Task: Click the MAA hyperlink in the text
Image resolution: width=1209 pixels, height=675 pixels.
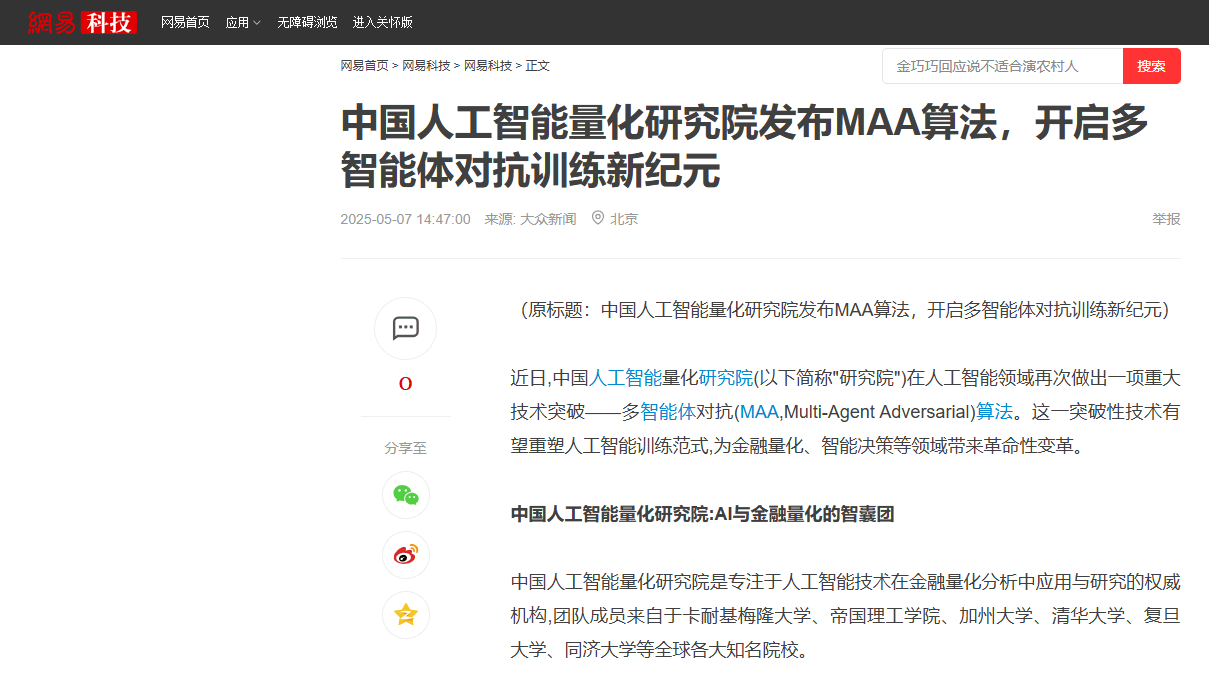Action: point(760,411)
